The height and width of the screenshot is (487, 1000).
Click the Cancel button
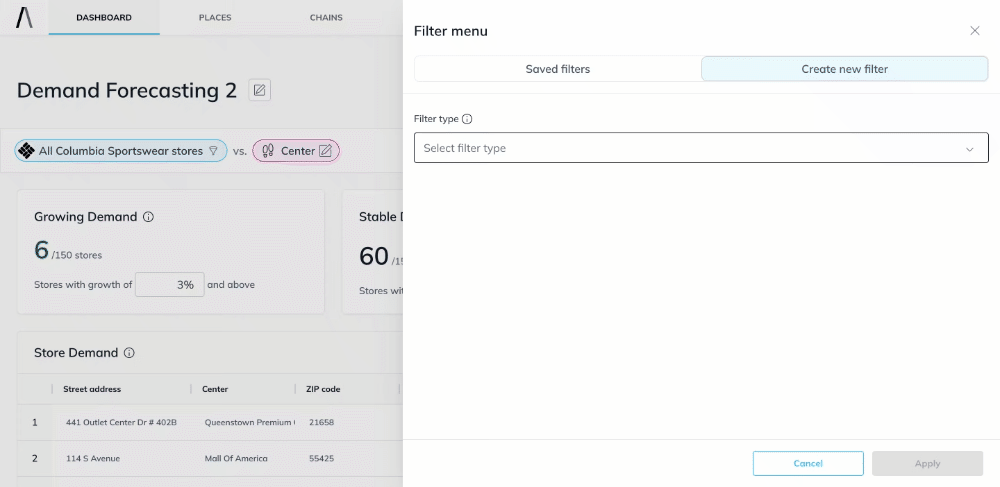808,463
